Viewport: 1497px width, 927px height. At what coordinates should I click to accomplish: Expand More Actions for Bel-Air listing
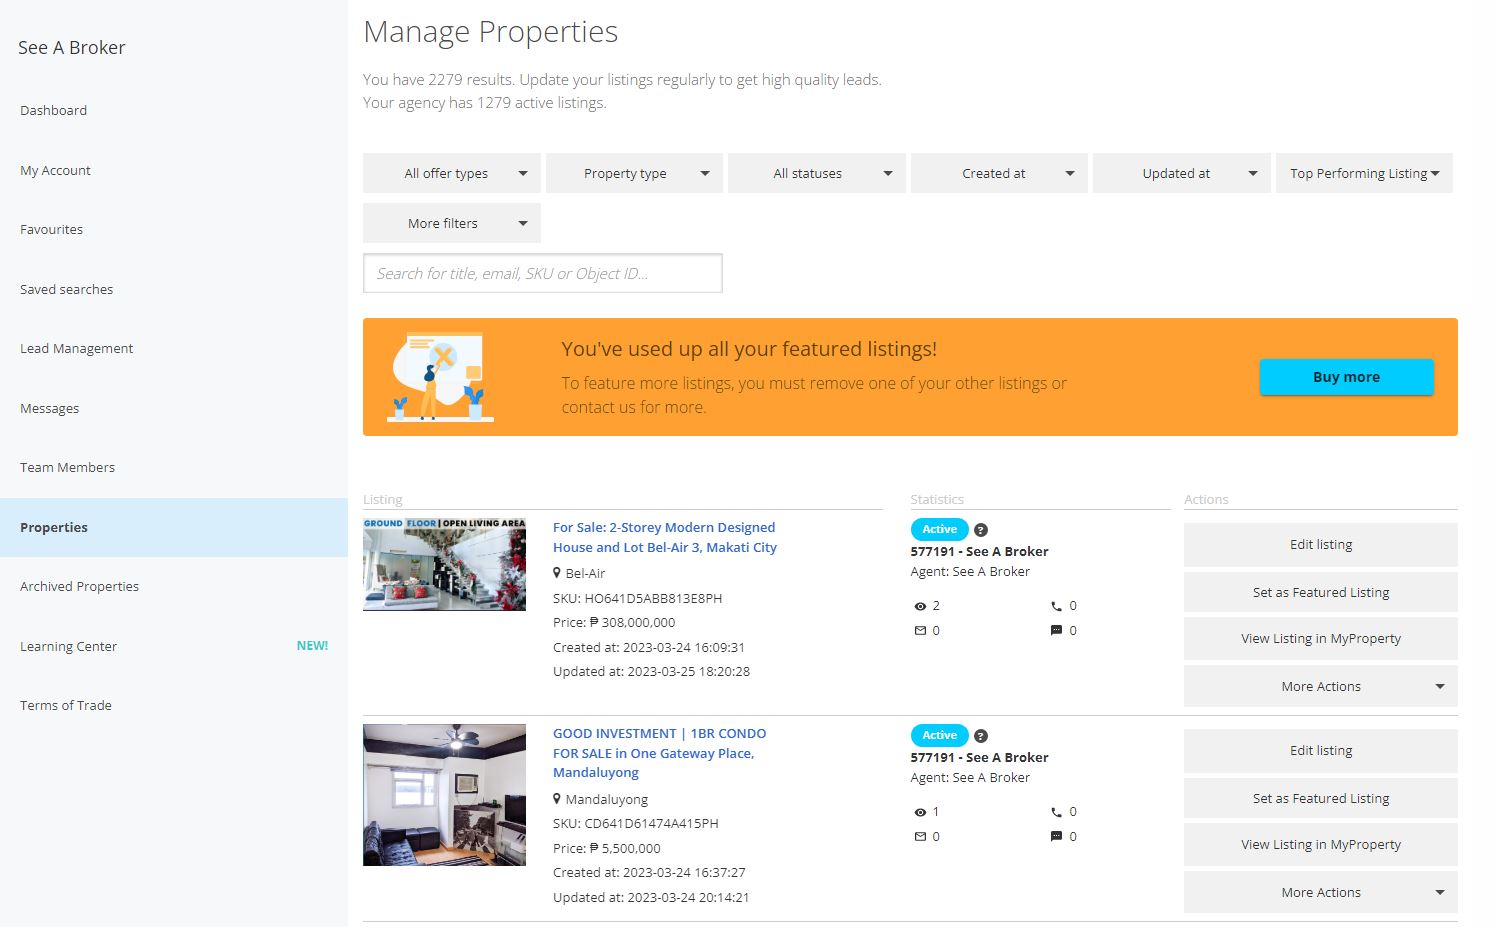coord(1321,687)
